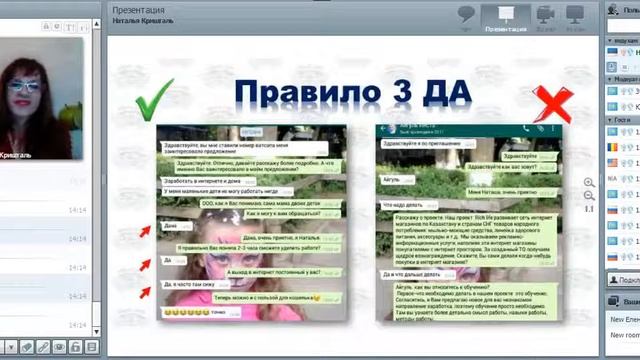This screenshot has height=360, width=640.
Task: Zoom out of the presentation slide
Action: [x=589, y=196]
